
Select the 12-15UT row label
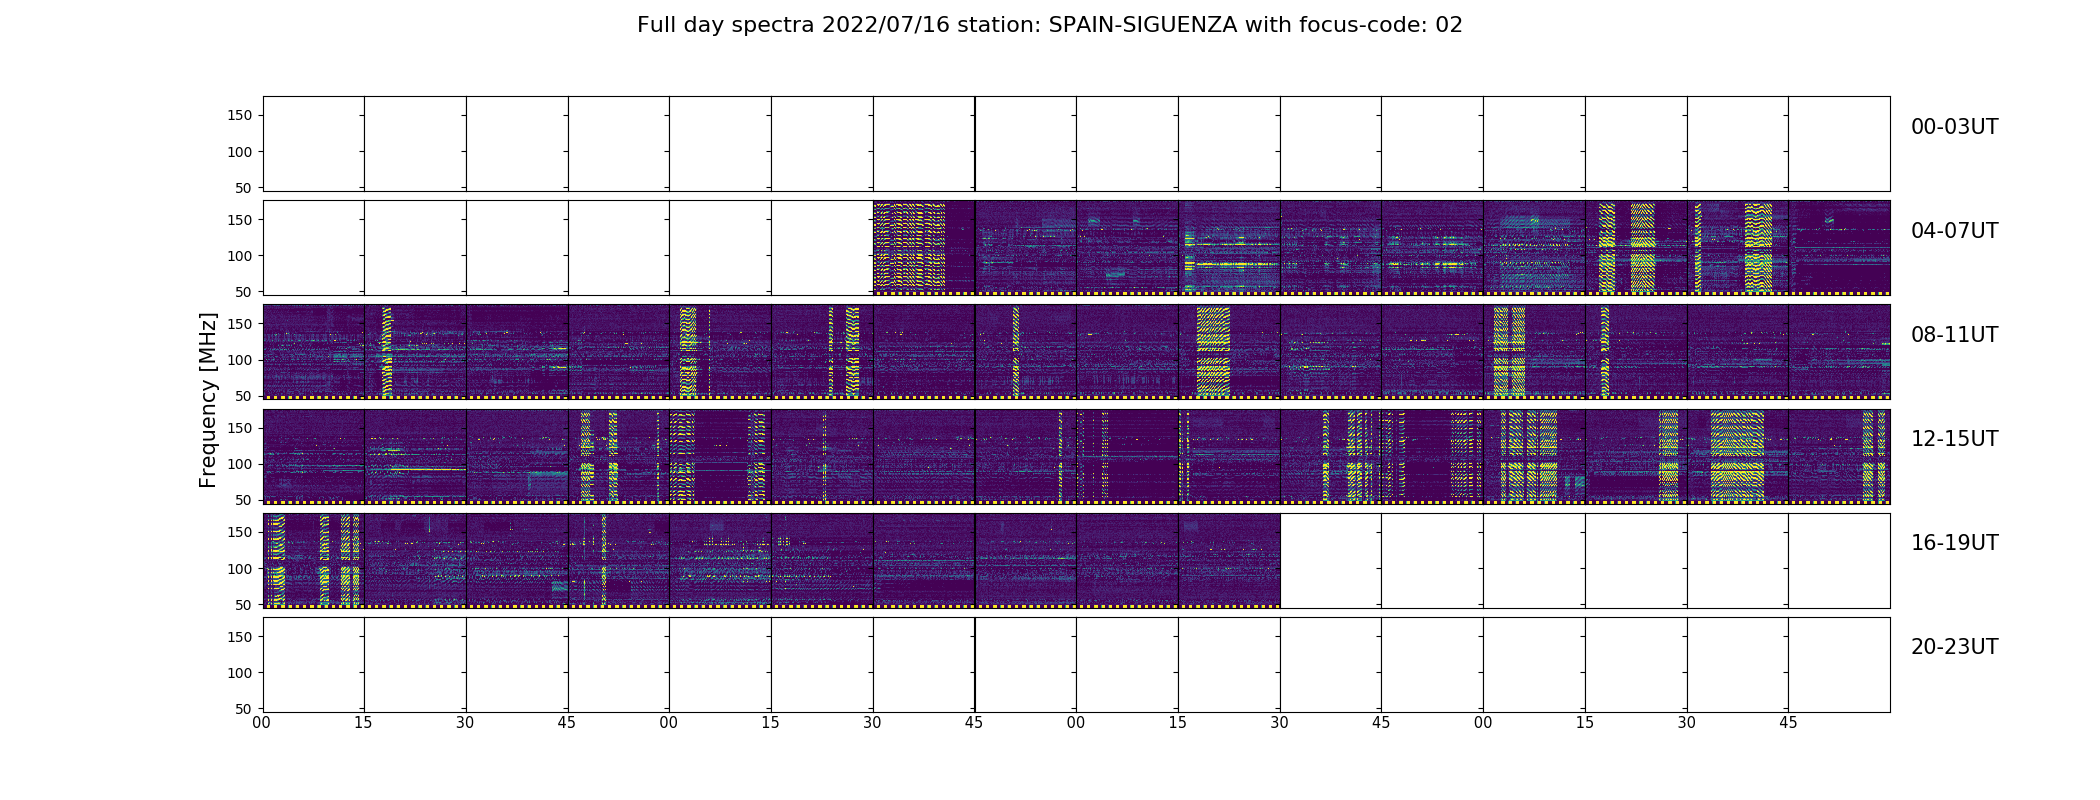point(1954,439)
